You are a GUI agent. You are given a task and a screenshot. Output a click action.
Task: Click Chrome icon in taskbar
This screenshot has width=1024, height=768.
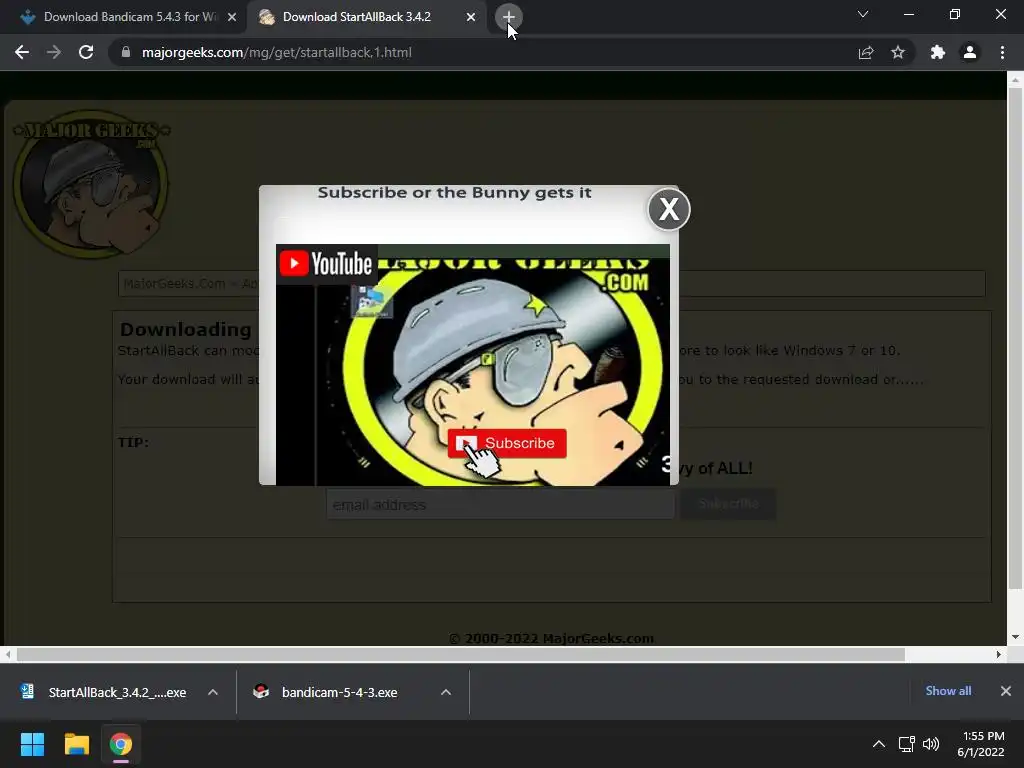(x=121, y=744)
